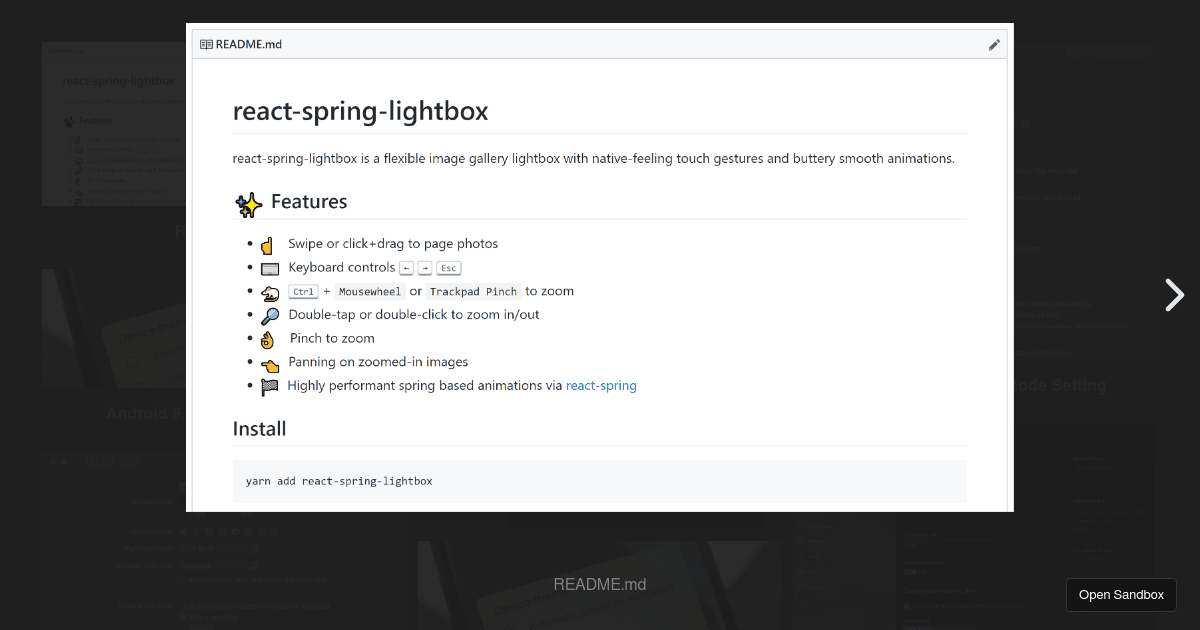1200x630 pixels.
Task: Click the yarn add react-spring-lightbox code block
Action: click(x=599, y=481)
